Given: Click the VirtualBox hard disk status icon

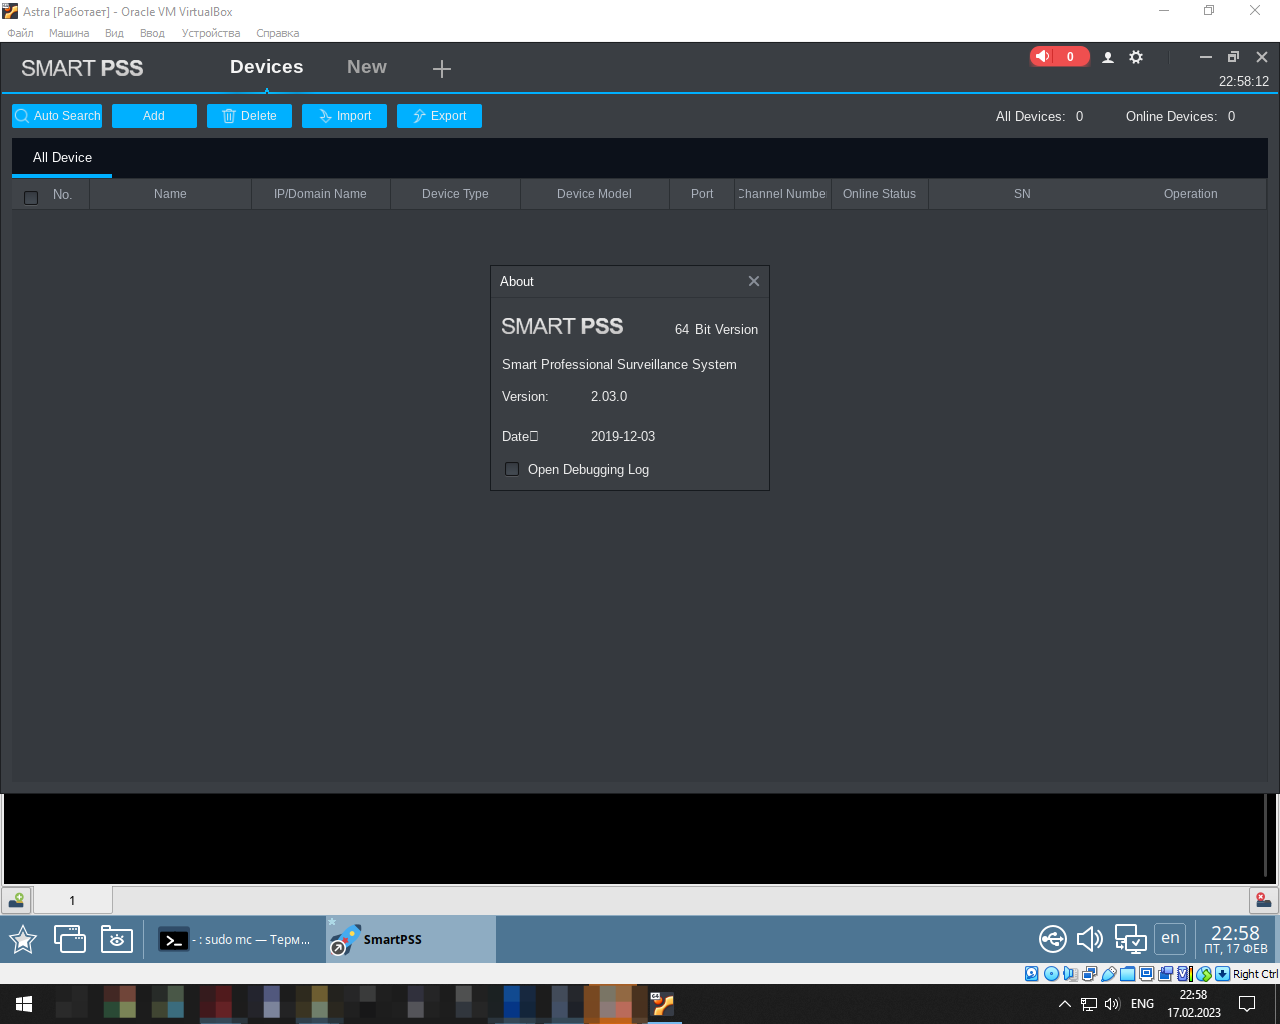Looking at the screenshot, I should (x=1032, y=974).
